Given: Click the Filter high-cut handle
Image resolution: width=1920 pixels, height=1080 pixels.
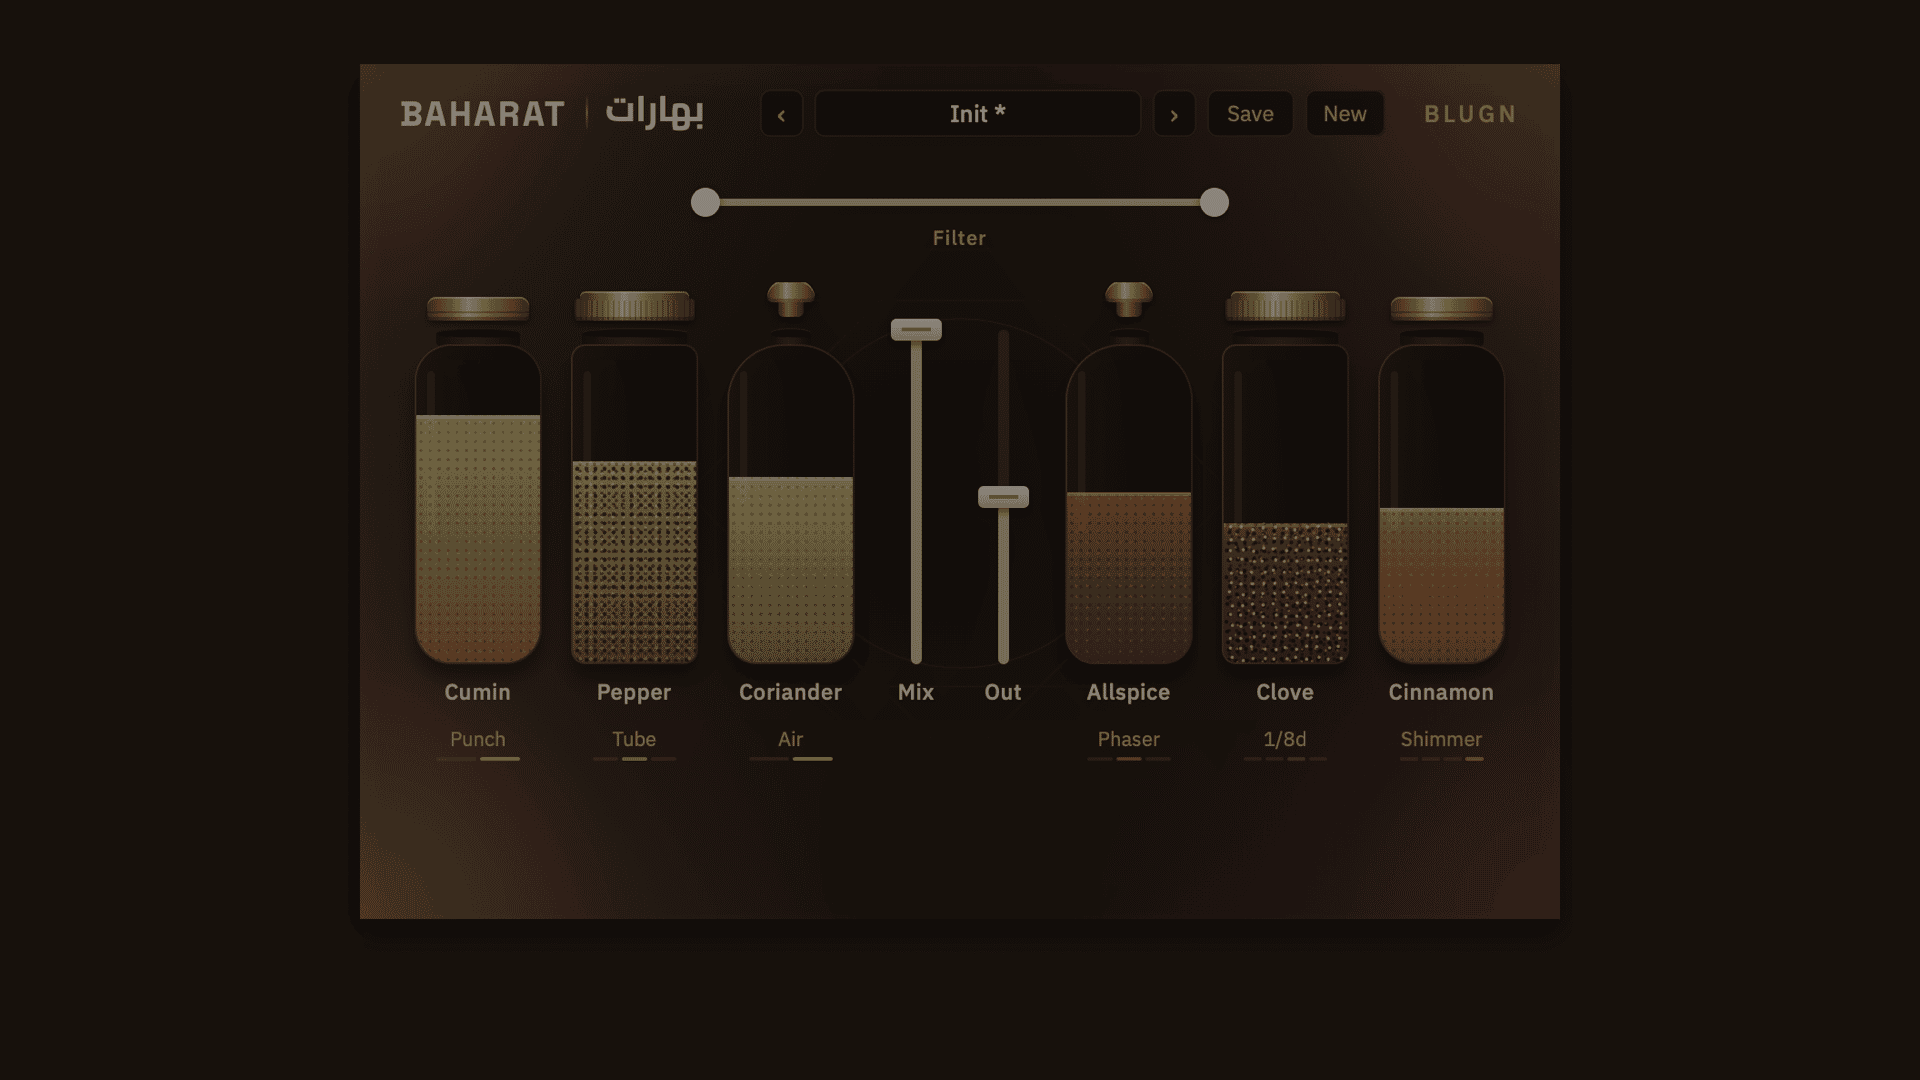Looking at the screenshot, I should click(x=1214, y=202).
